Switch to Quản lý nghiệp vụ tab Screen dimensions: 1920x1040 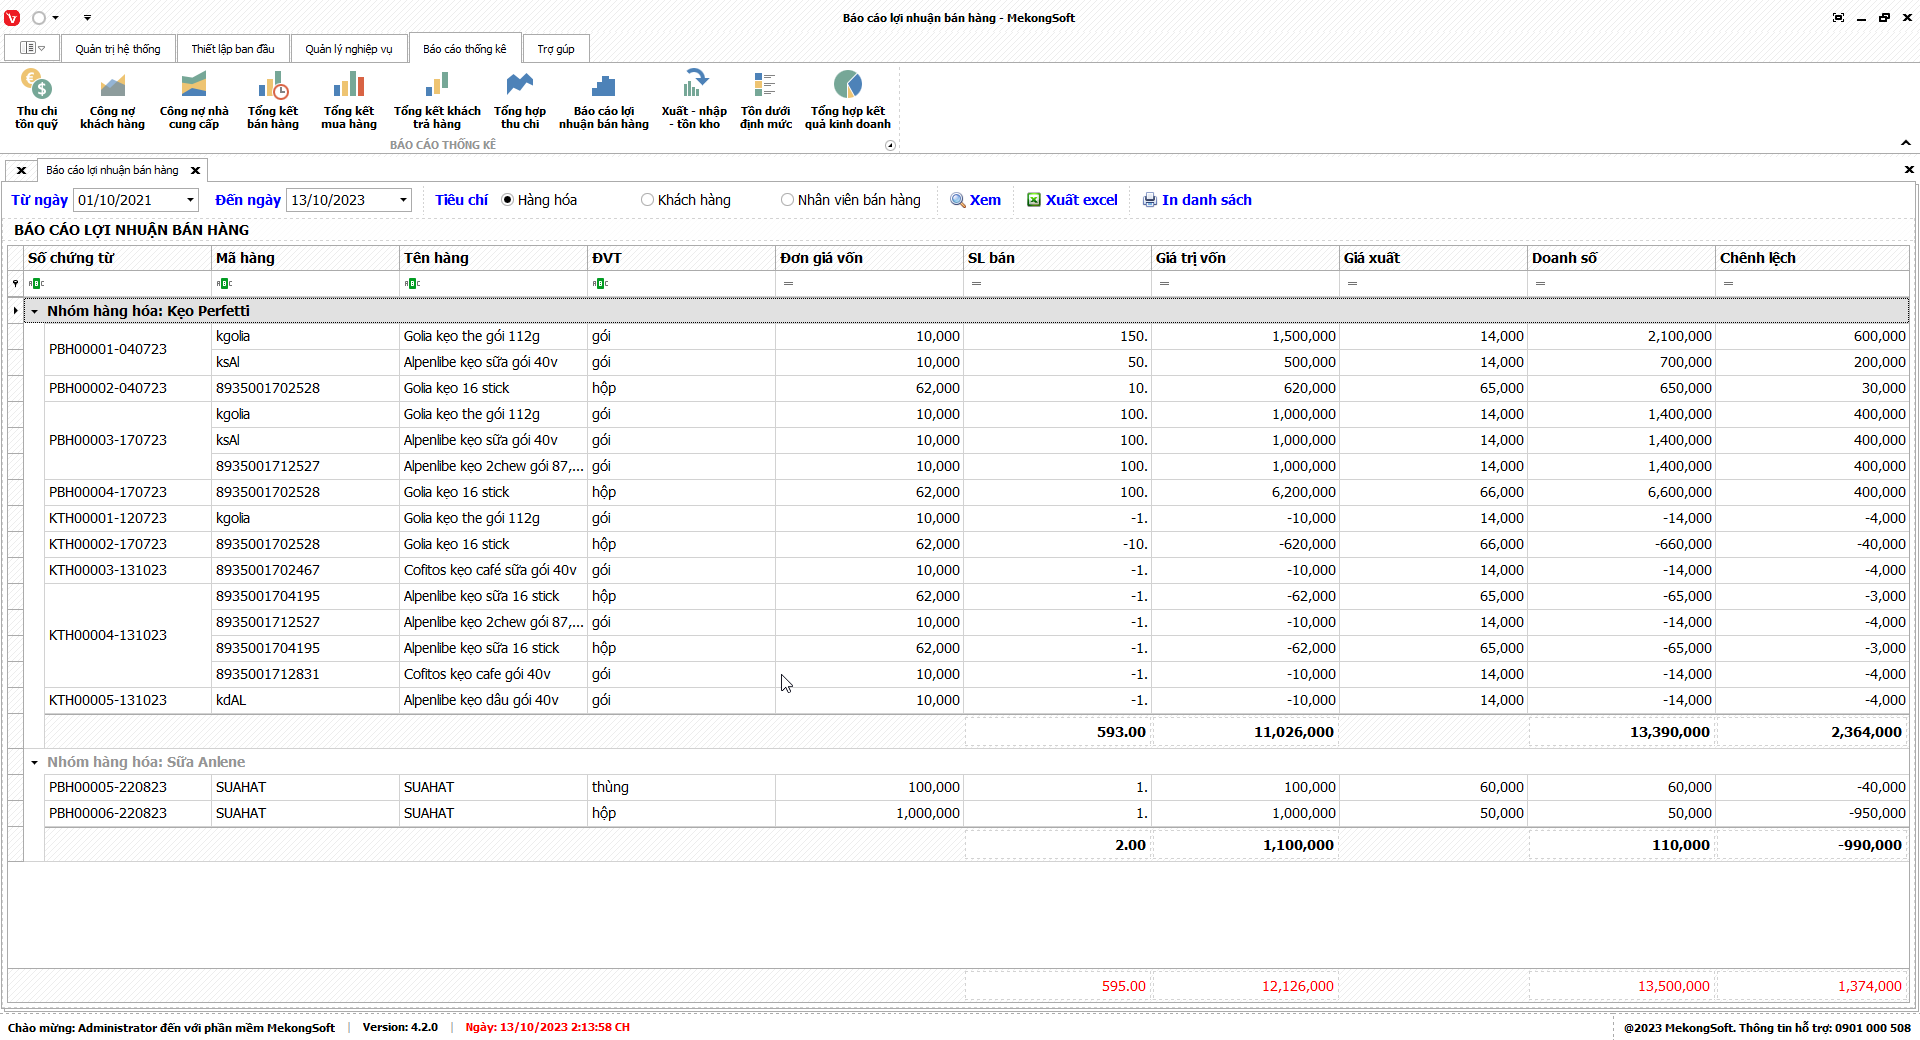349,49
